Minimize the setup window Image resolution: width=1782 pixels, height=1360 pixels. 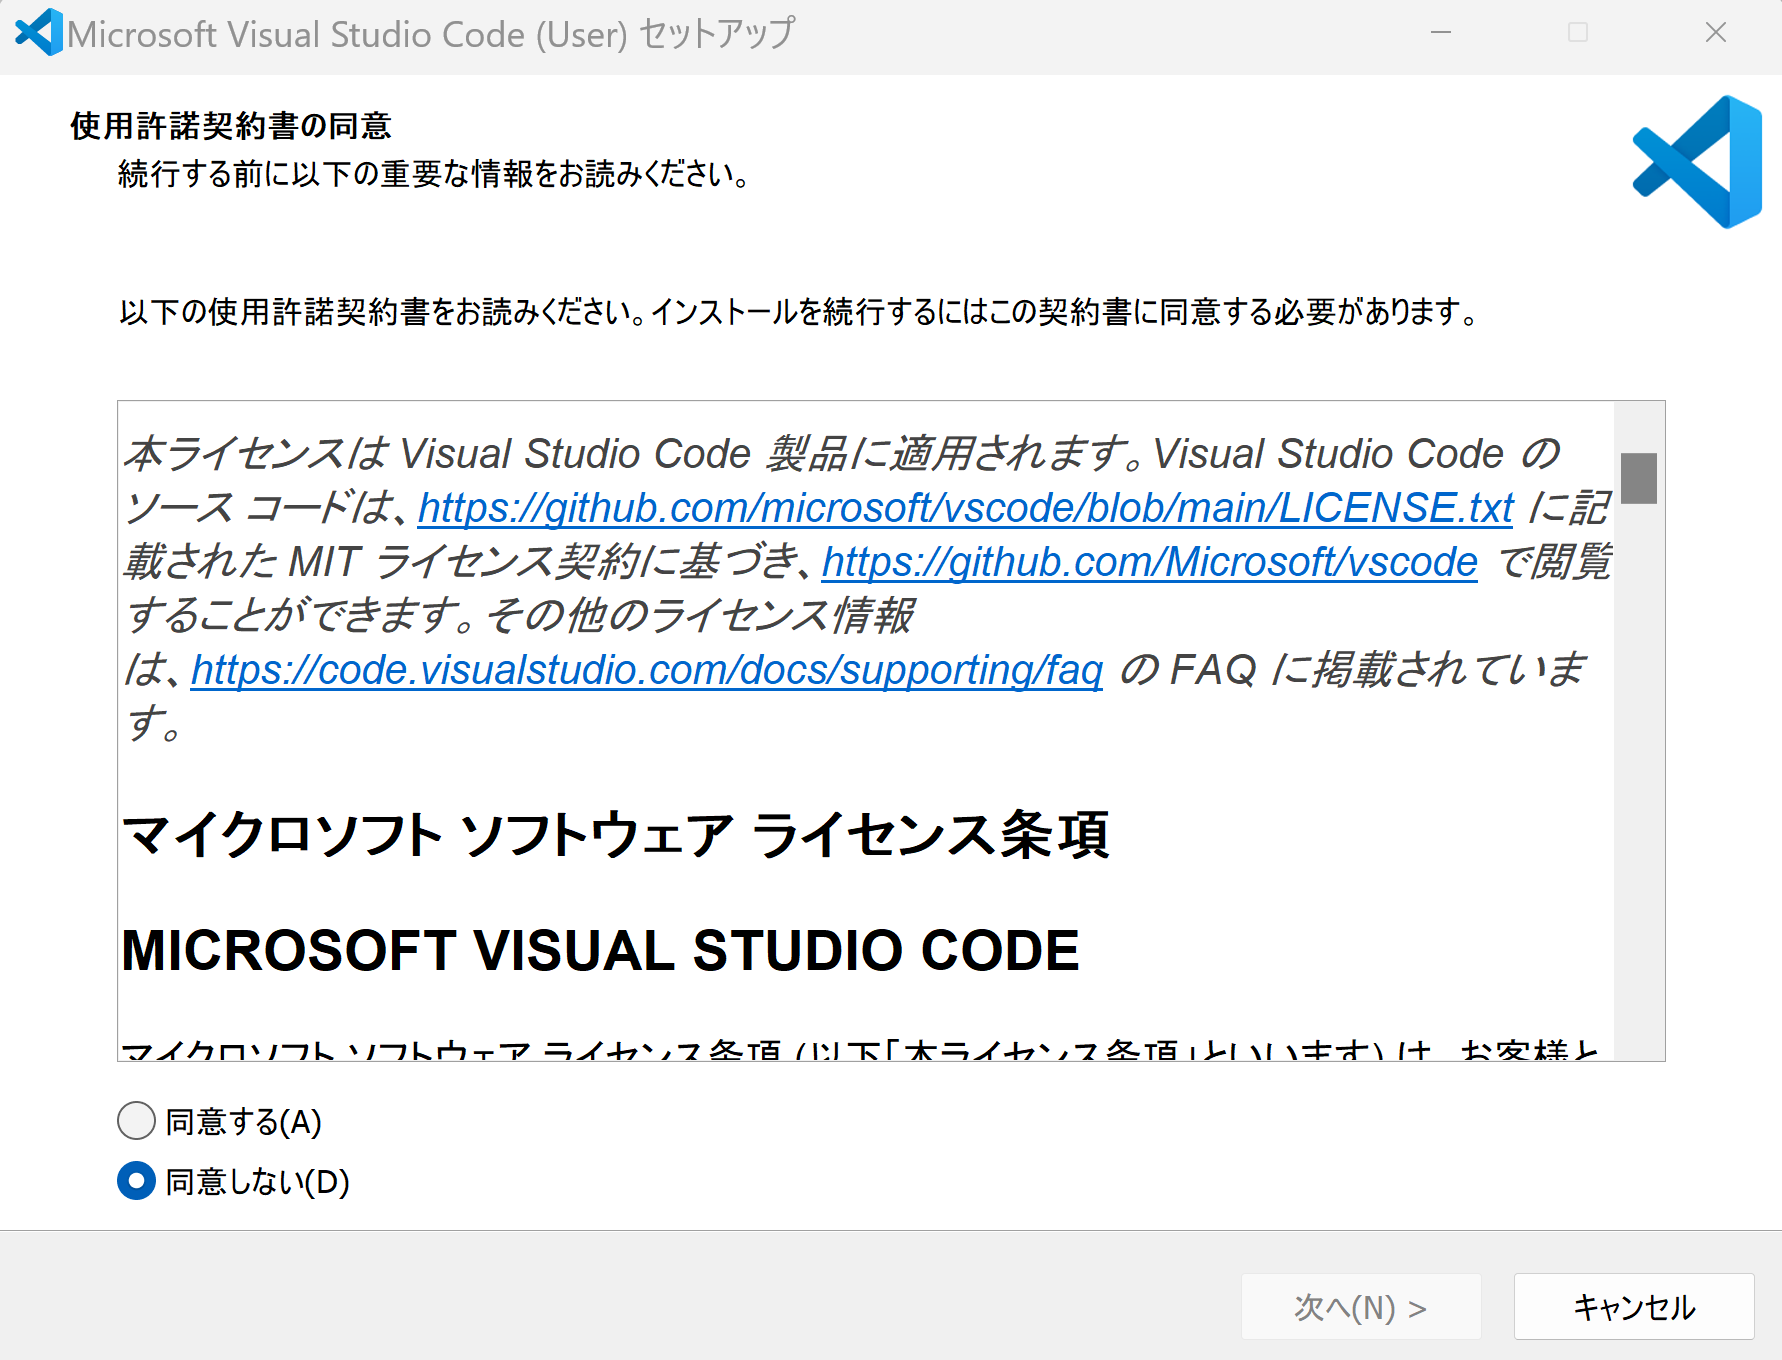coord(1441,33)
